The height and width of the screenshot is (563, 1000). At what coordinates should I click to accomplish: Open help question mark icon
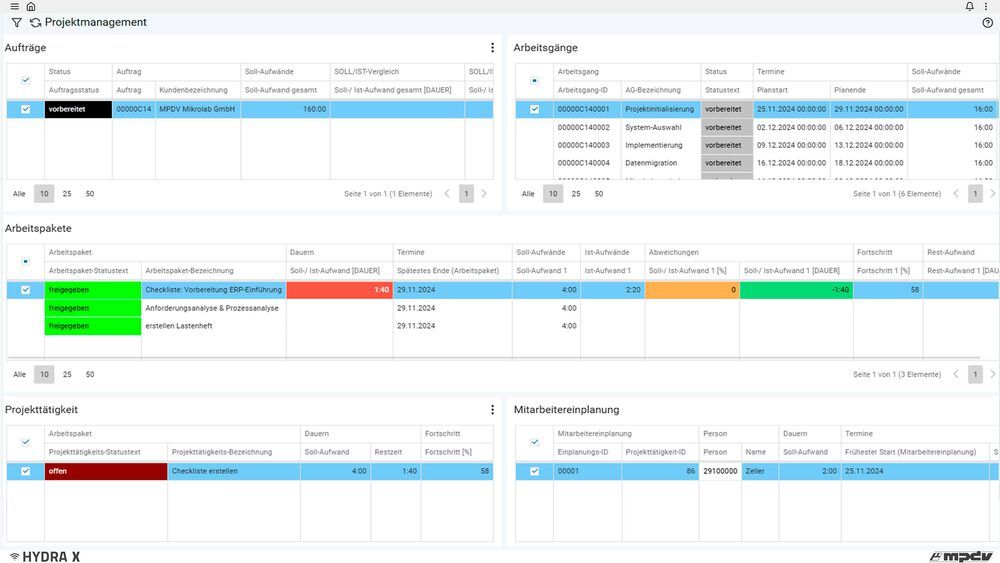pos(987,22)
